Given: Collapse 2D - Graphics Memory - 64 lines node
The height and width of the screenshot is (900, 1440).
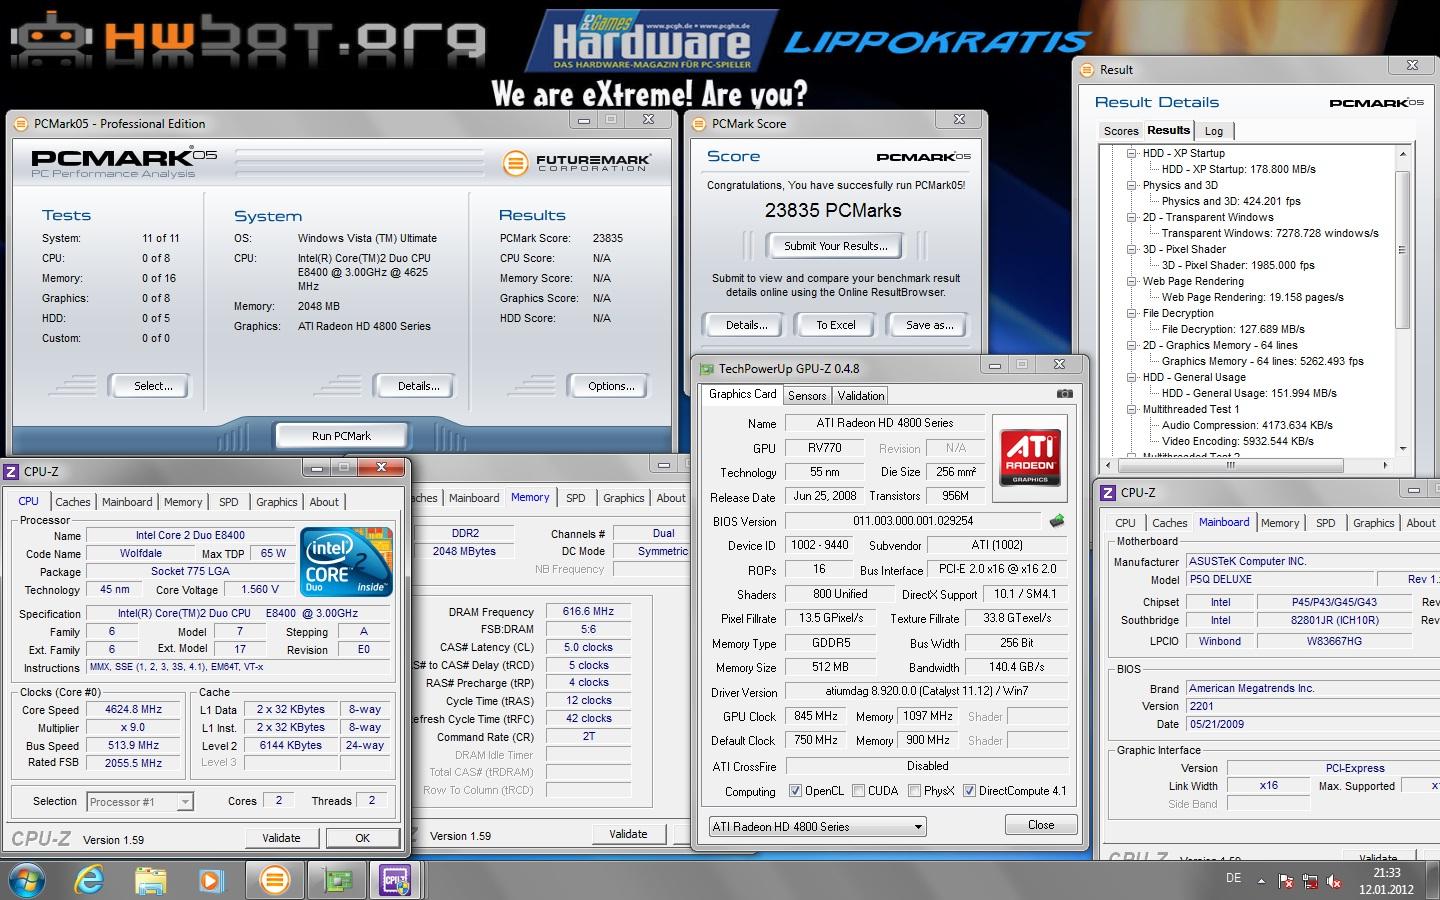Looking at the screenshot, I should point(1132,345).
